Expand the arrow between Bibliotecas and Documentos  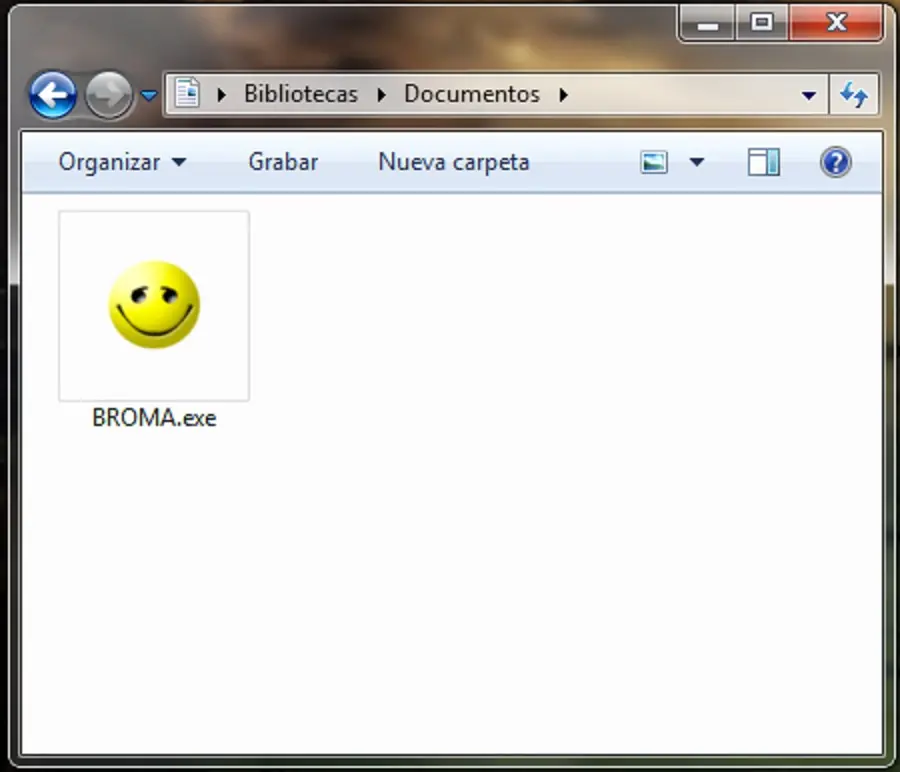pyautogui.click(x=382, y=95)
